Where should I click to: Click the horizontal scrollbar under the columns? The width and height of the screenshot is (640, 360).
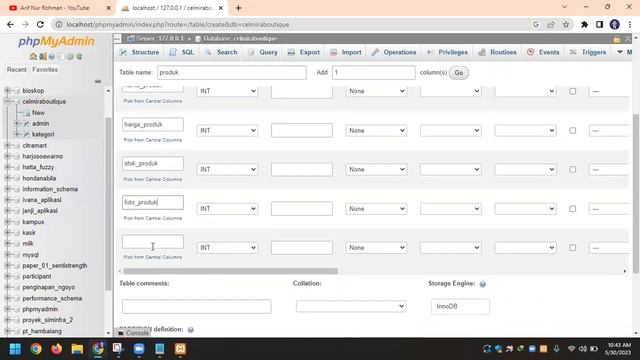coord(230,271)
